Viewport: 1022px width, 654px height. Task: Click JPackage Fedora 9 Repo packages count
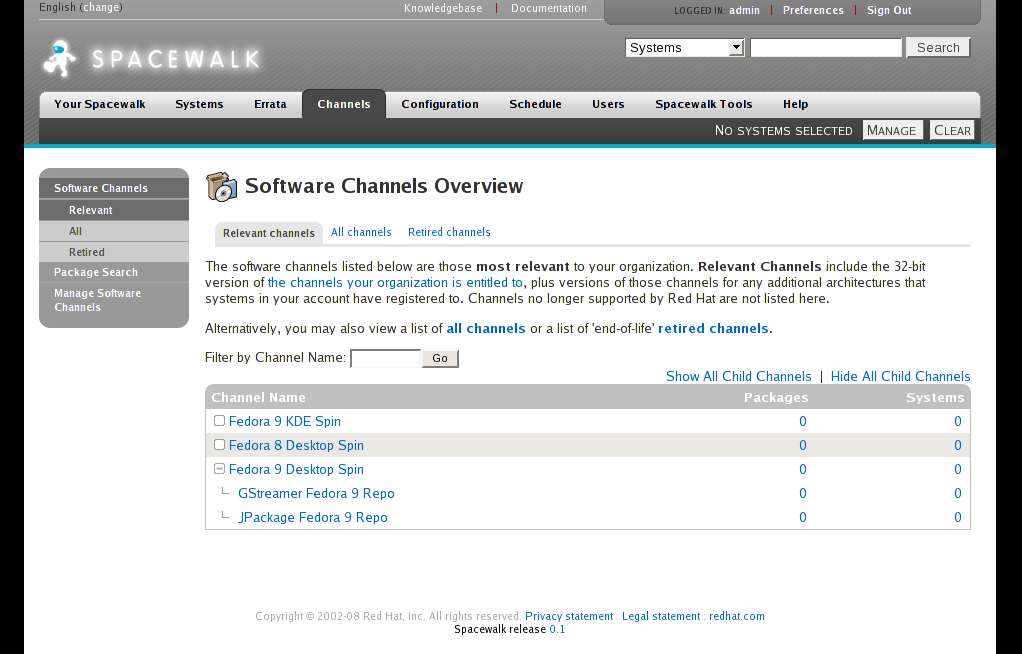[x=803, y=518]
